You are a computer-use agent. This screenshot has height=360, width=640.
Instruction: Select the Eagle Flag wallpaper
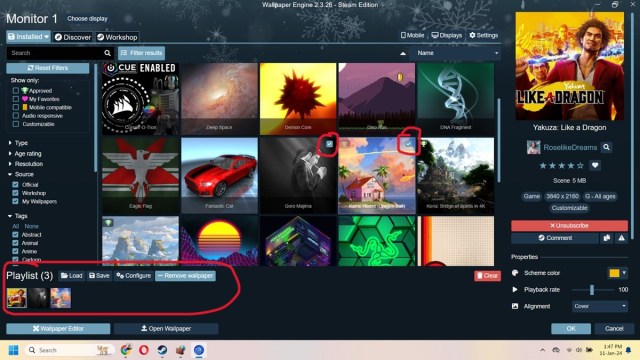[140, 176]
